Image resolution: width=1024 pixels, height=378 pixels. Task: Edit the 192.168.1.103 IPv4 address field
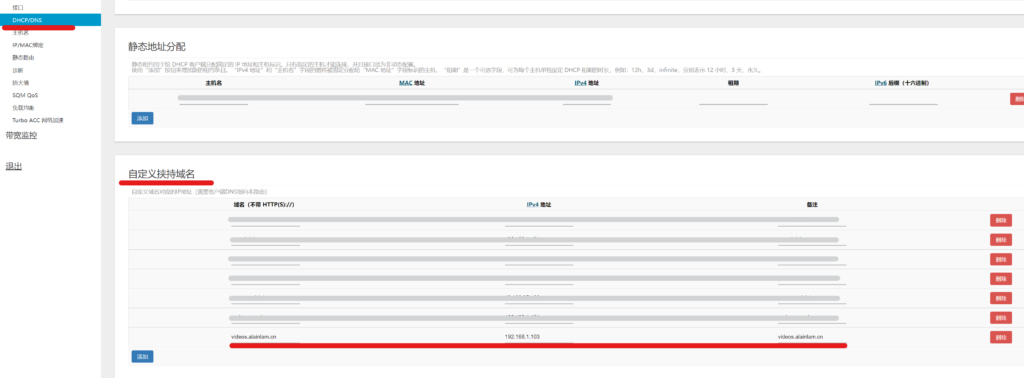(x=539, y=338)
